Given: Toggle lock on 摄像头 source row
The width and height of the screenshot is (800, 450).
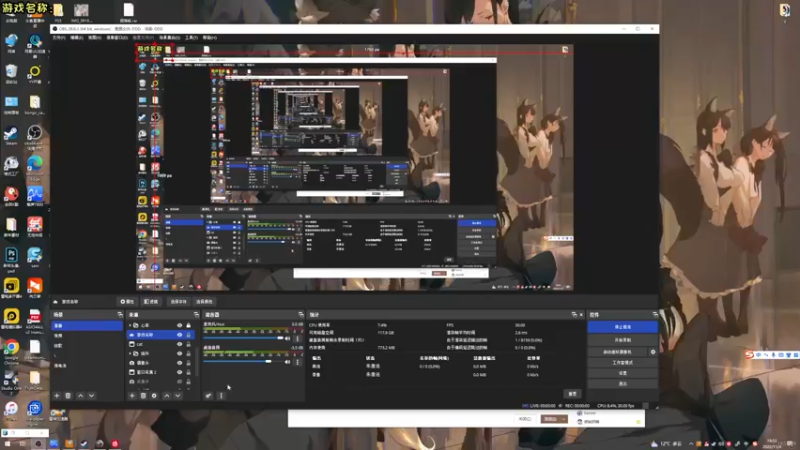Looking at the screenshot, I should (x=188, y=363).
